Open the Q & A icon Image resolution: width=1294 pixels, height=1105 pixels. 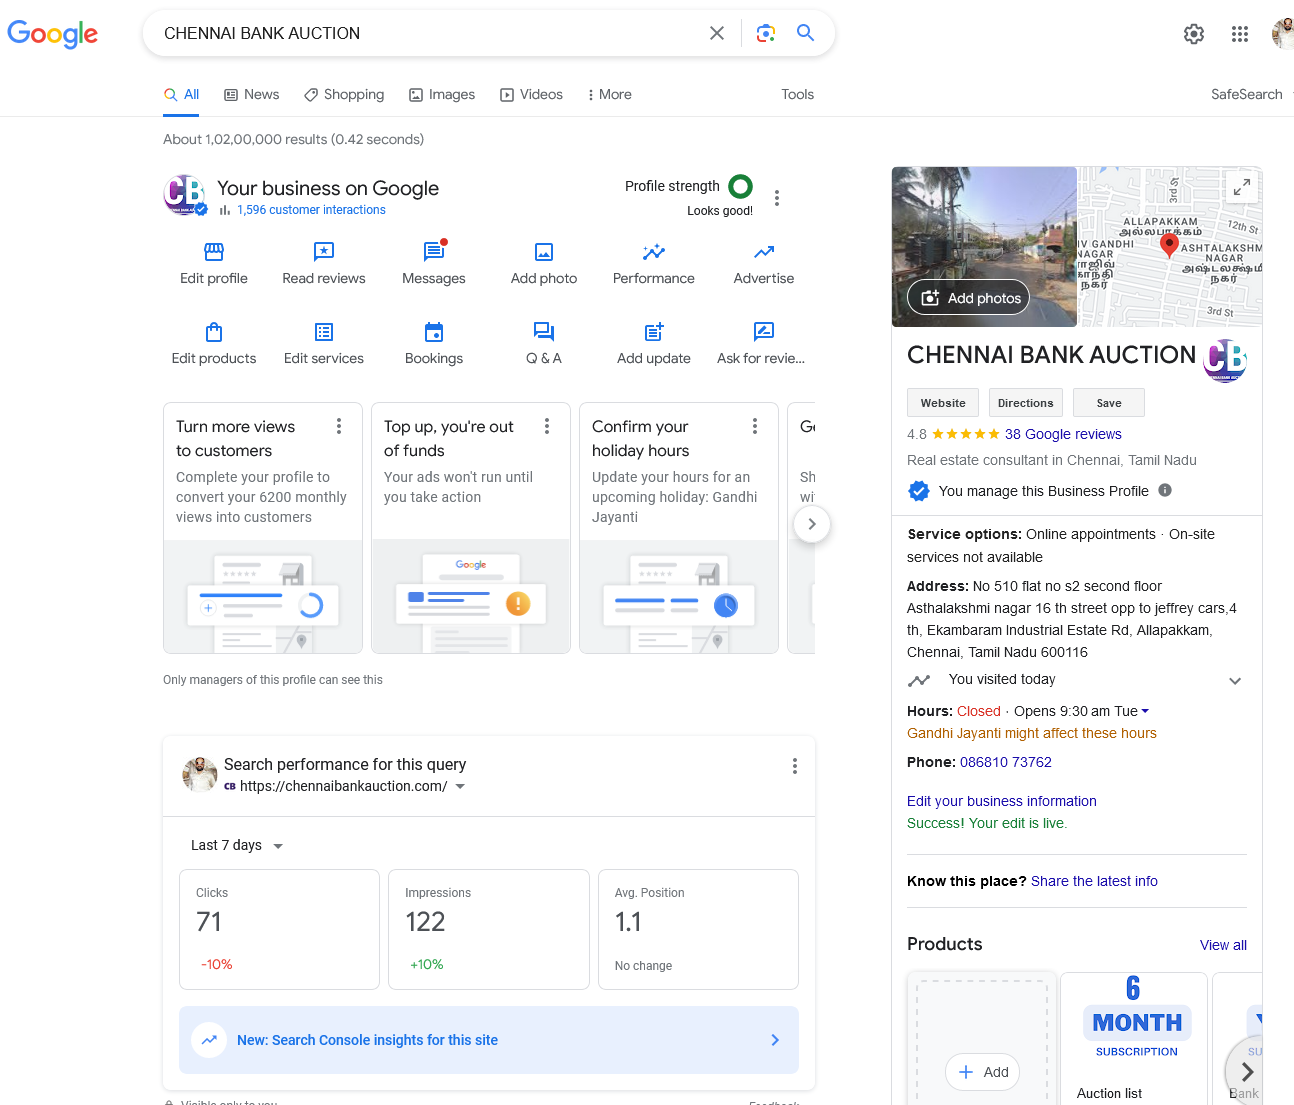click(x=543, y=332)
